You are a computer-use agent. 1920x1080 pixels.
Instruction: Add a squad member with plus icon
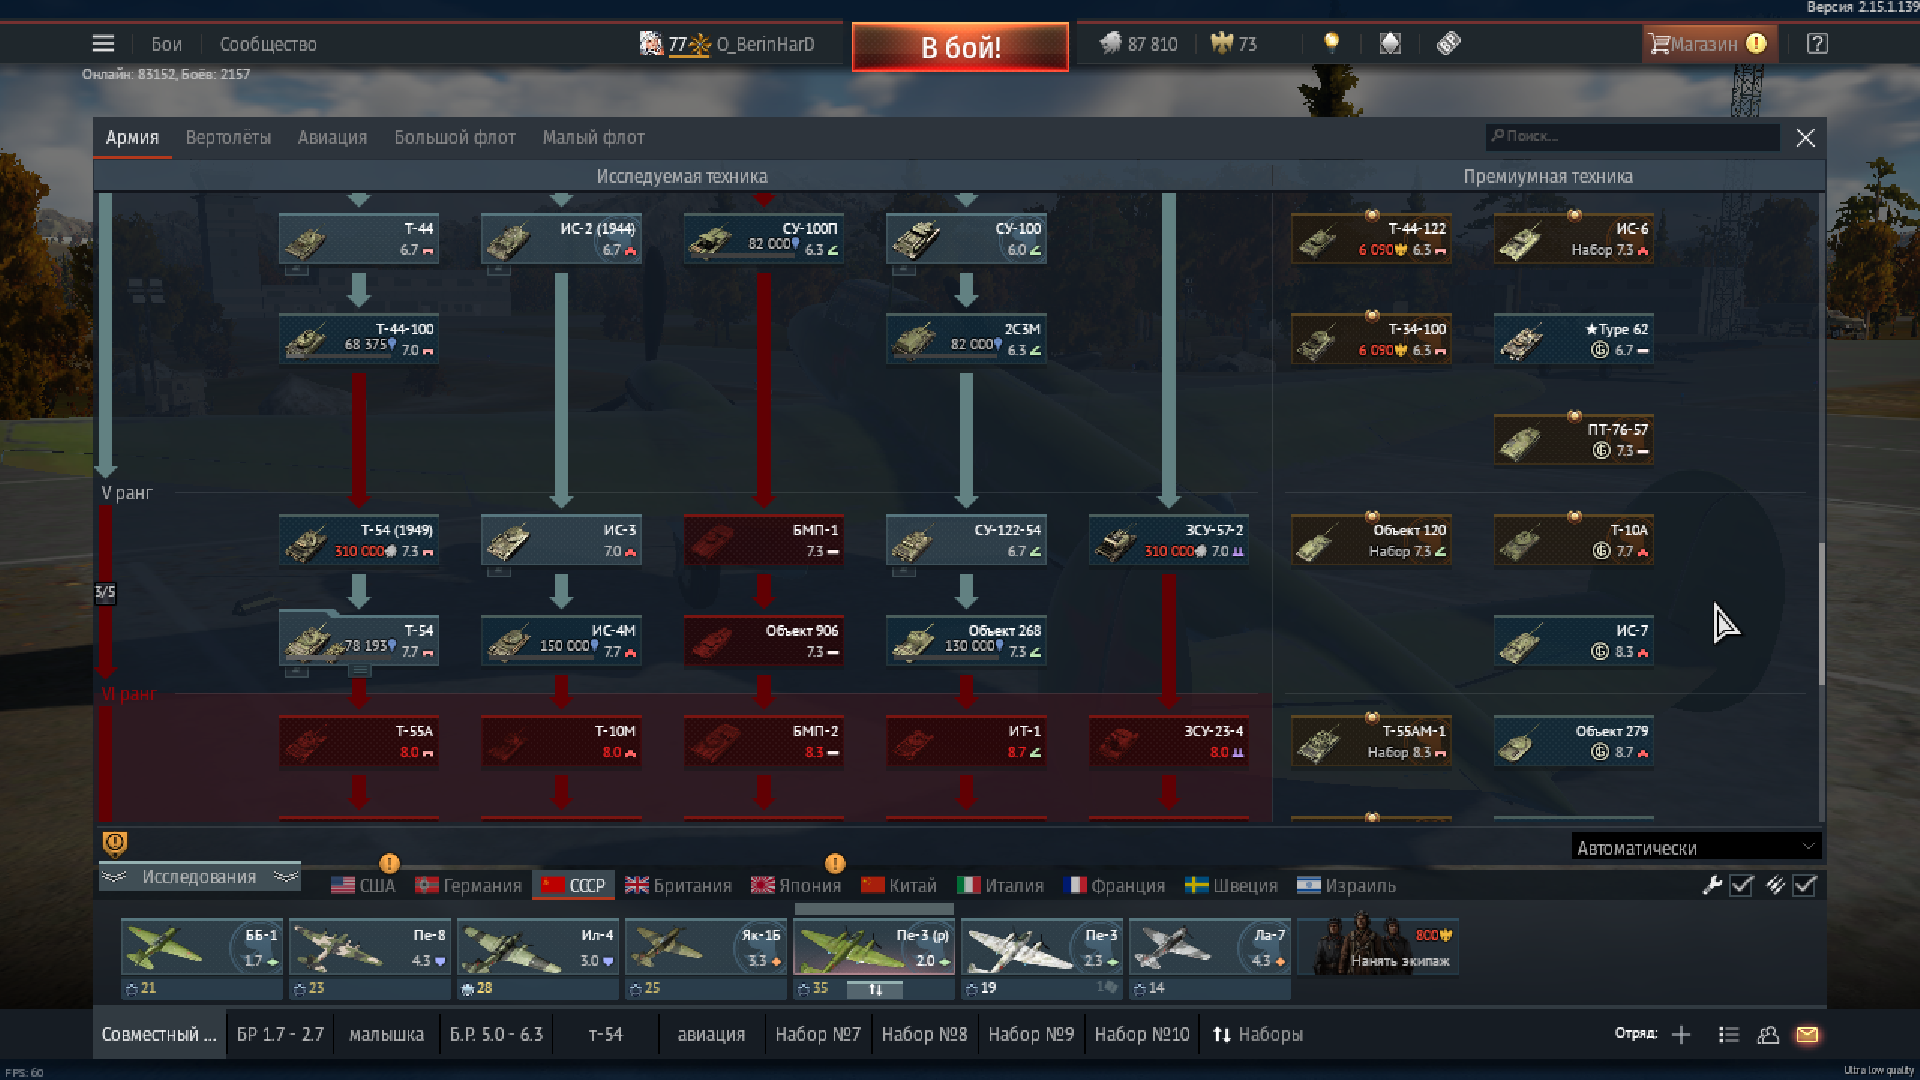[1681, 1035]
